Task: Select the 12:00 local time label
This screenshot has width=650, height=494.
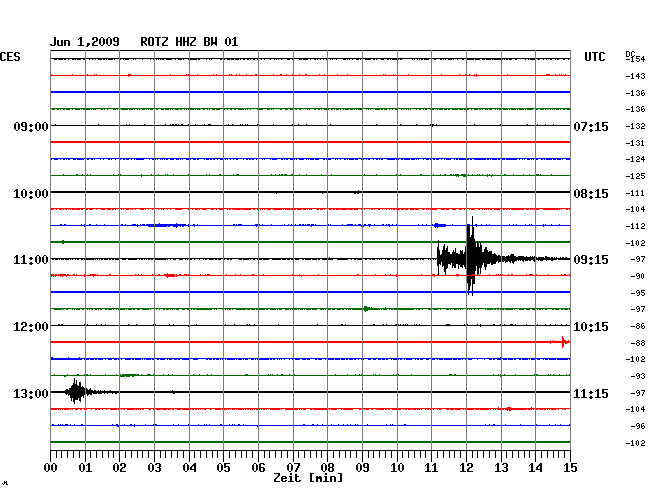Action: [31, 327]
